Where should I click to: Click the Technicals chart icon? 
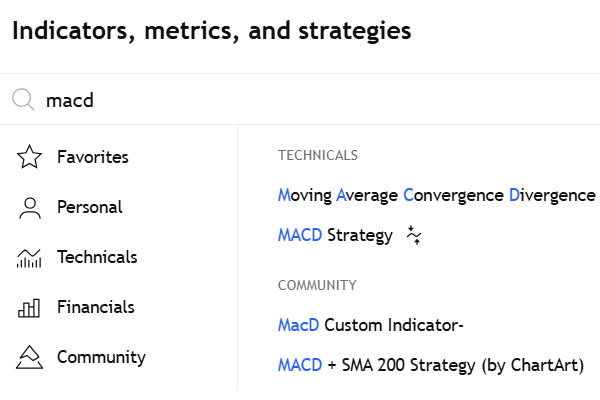[30, 258]
